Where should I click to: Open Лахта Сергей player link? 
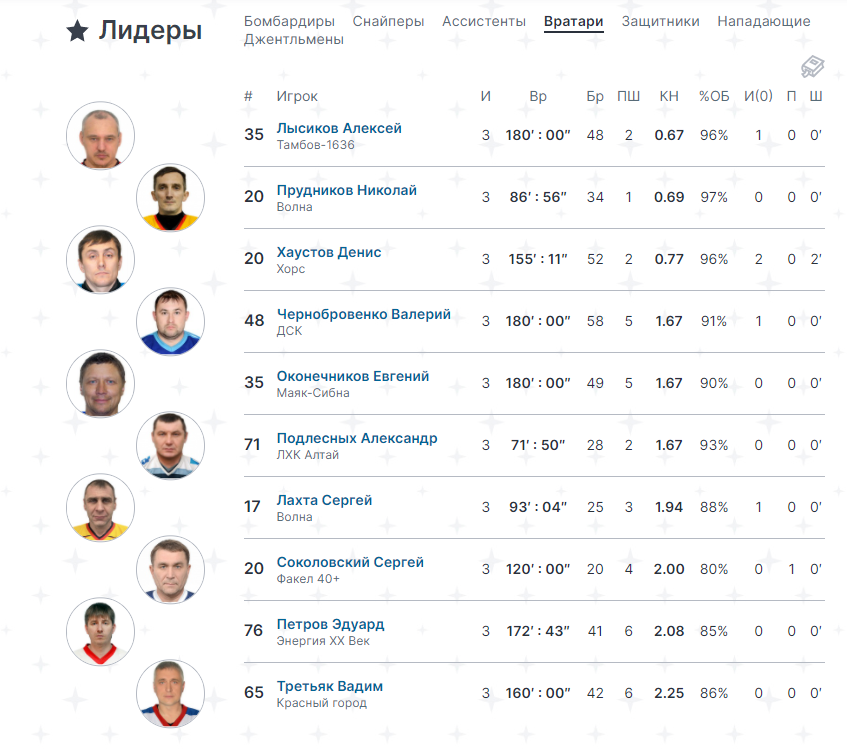point(324,500)
